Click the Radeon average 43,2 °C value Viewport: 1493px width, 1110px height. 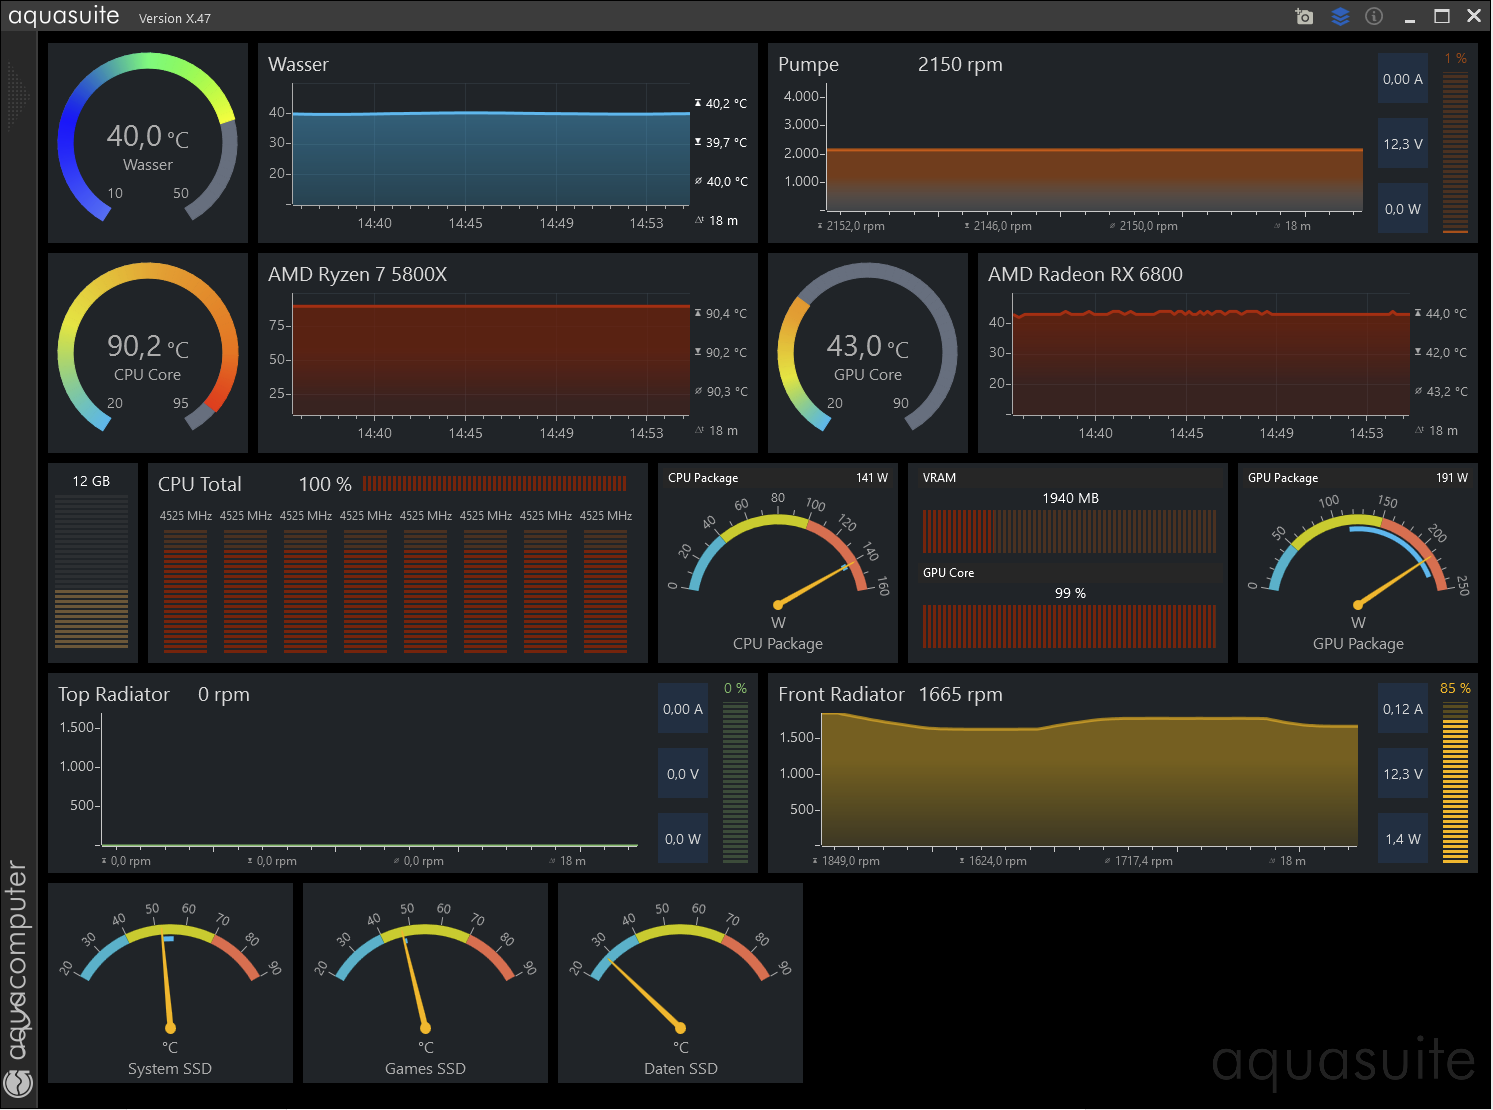pyautogui.click(x=1447, y=391)
